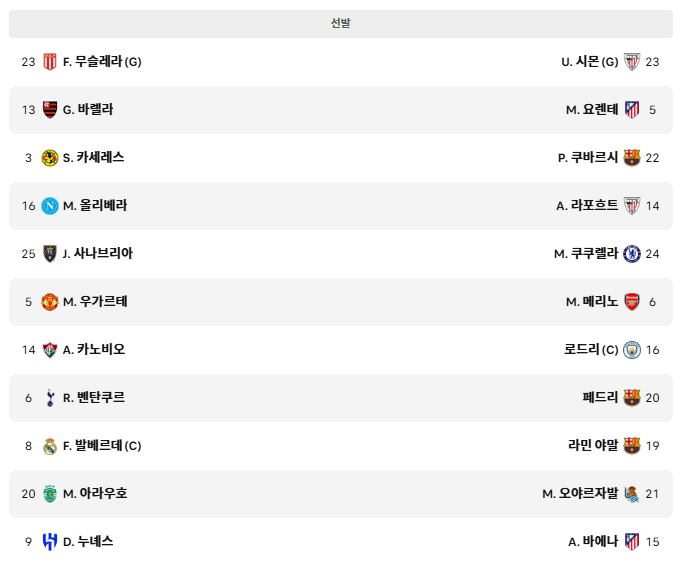
Task: Select the 선발 section header
Action: coord(341,24)
